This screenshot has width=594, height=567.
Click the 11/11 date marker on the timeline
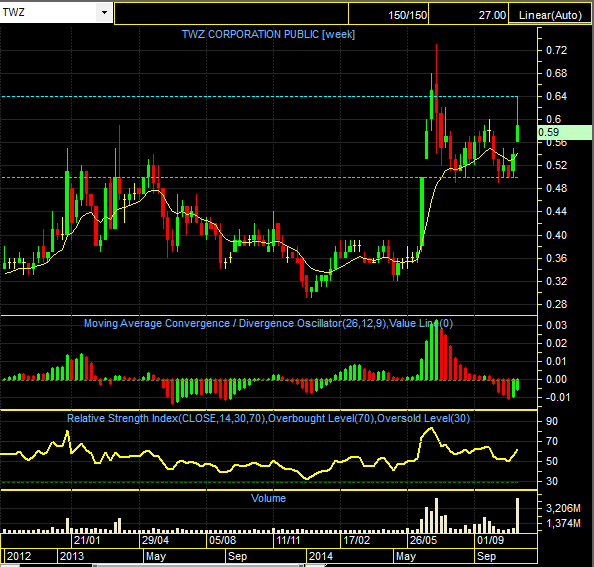click(x=289, y=540)
